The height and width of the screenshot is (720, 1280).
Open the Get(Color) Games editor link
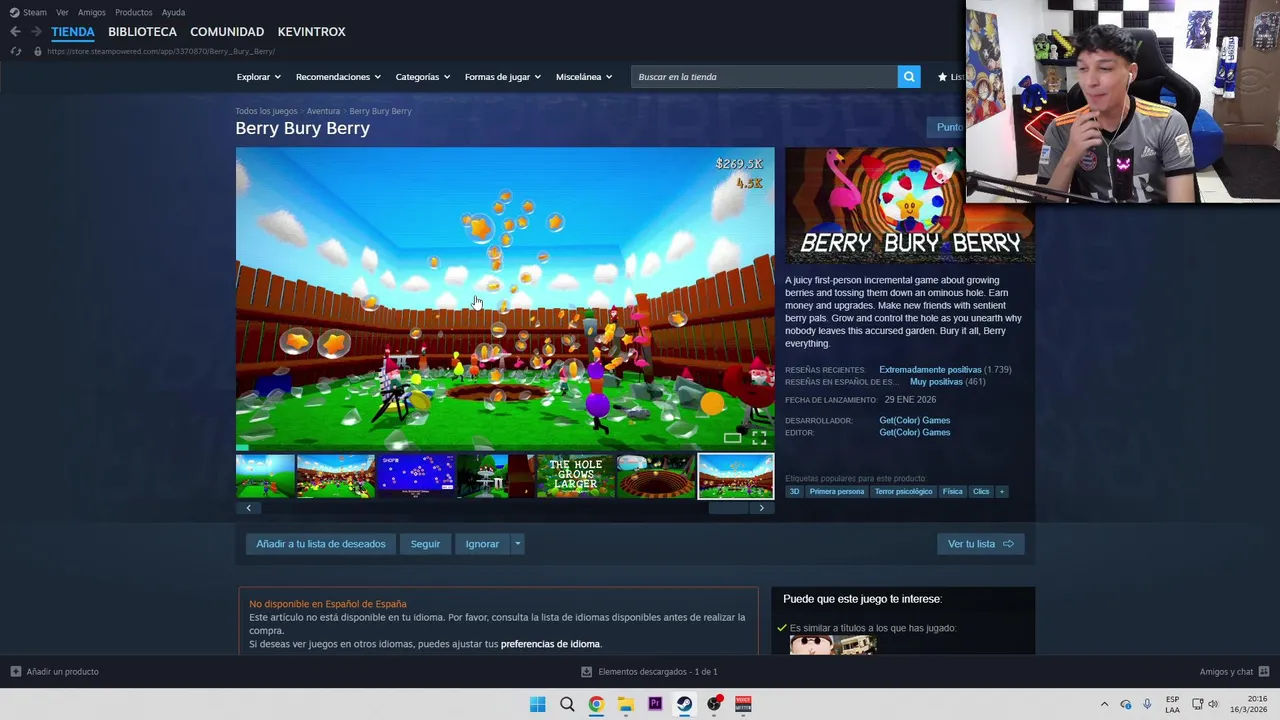tap(914, 432)
